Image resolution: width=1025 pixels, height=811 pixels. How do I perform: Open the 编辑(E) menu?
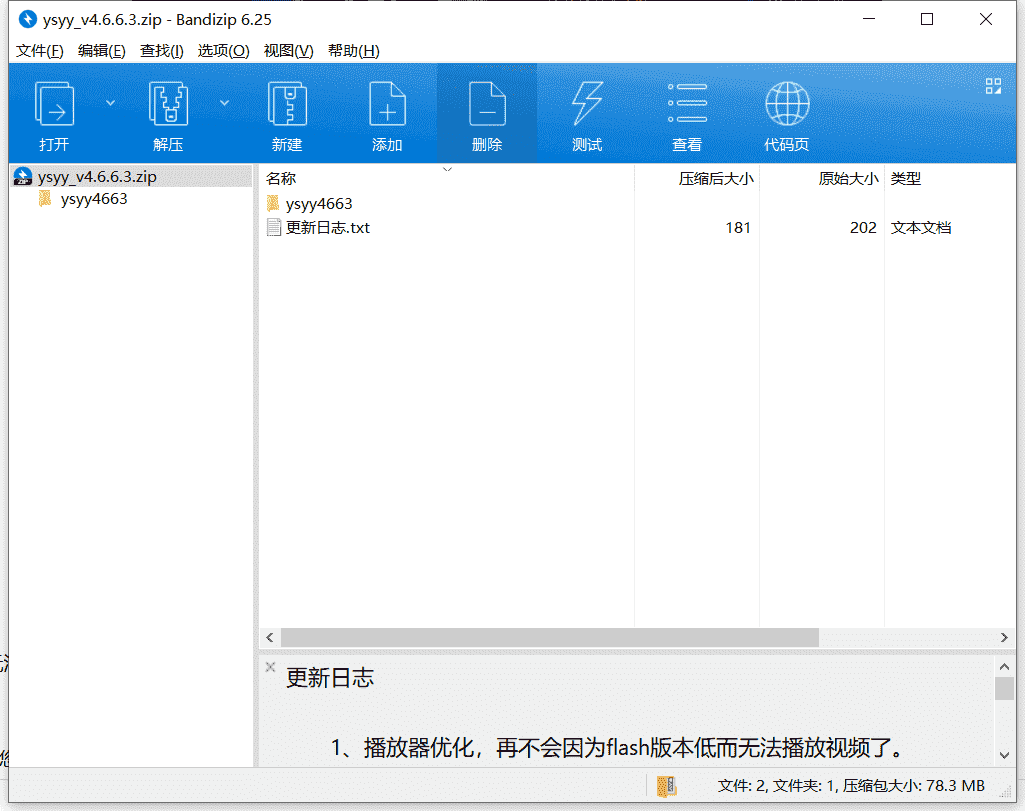click(x=101, y=51)
